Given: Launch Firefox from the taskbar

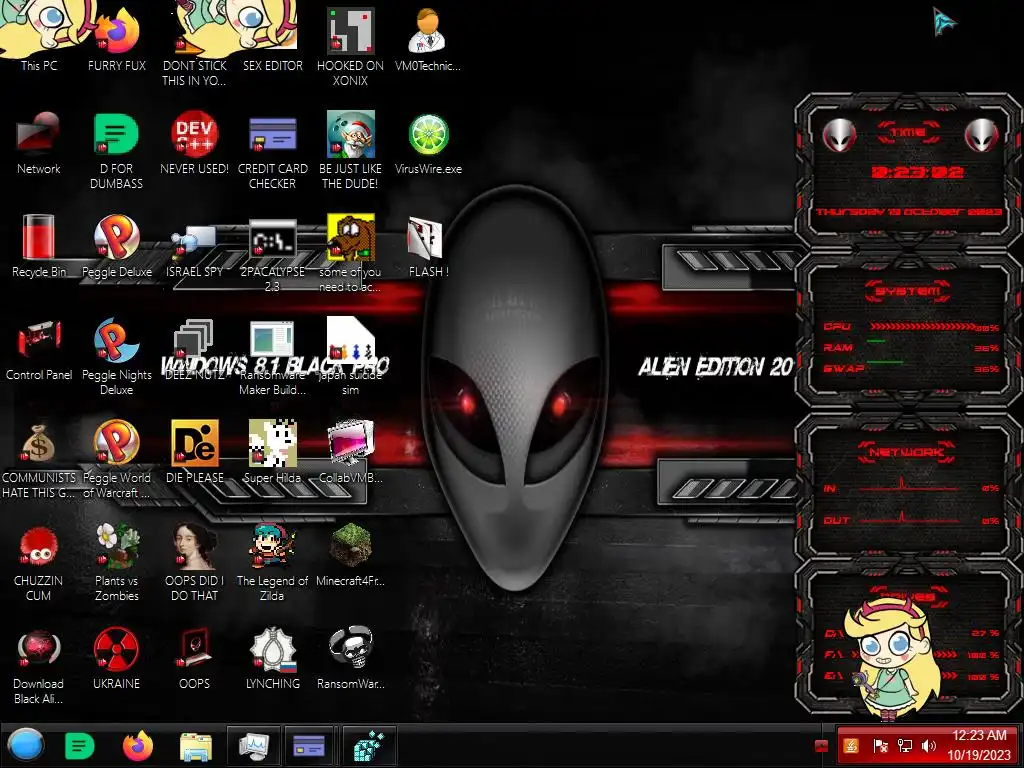Looking at the screenshot, I should click(138, 745).
